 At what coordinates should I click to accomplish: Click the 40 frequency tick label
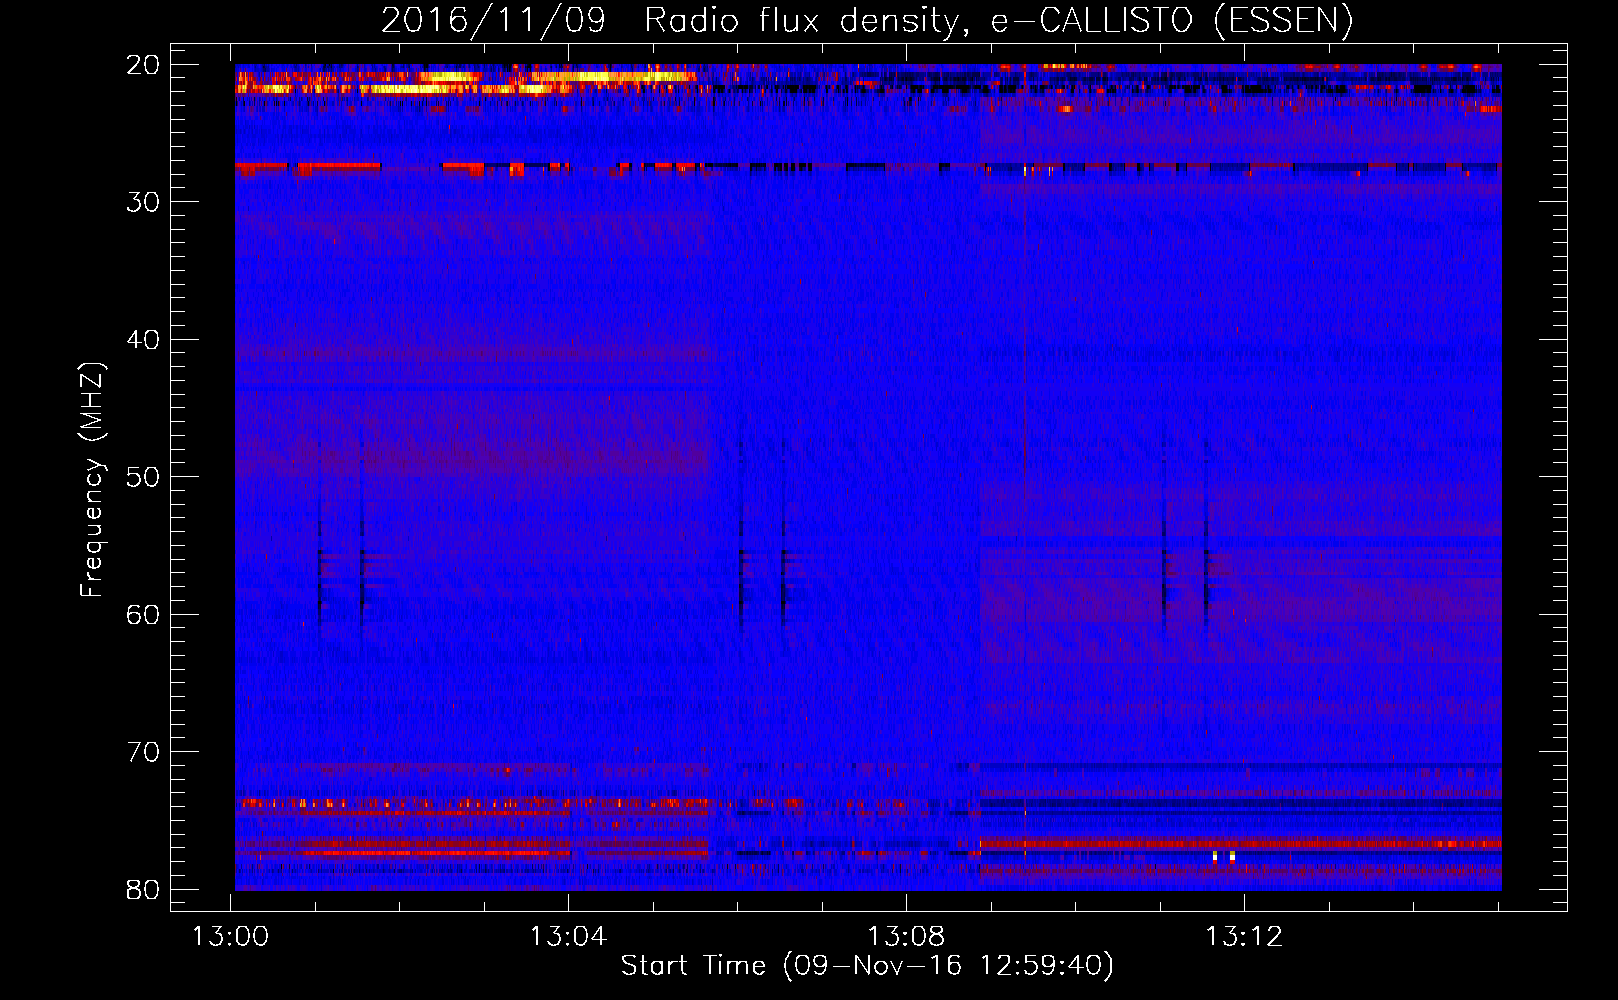(143, 340)
